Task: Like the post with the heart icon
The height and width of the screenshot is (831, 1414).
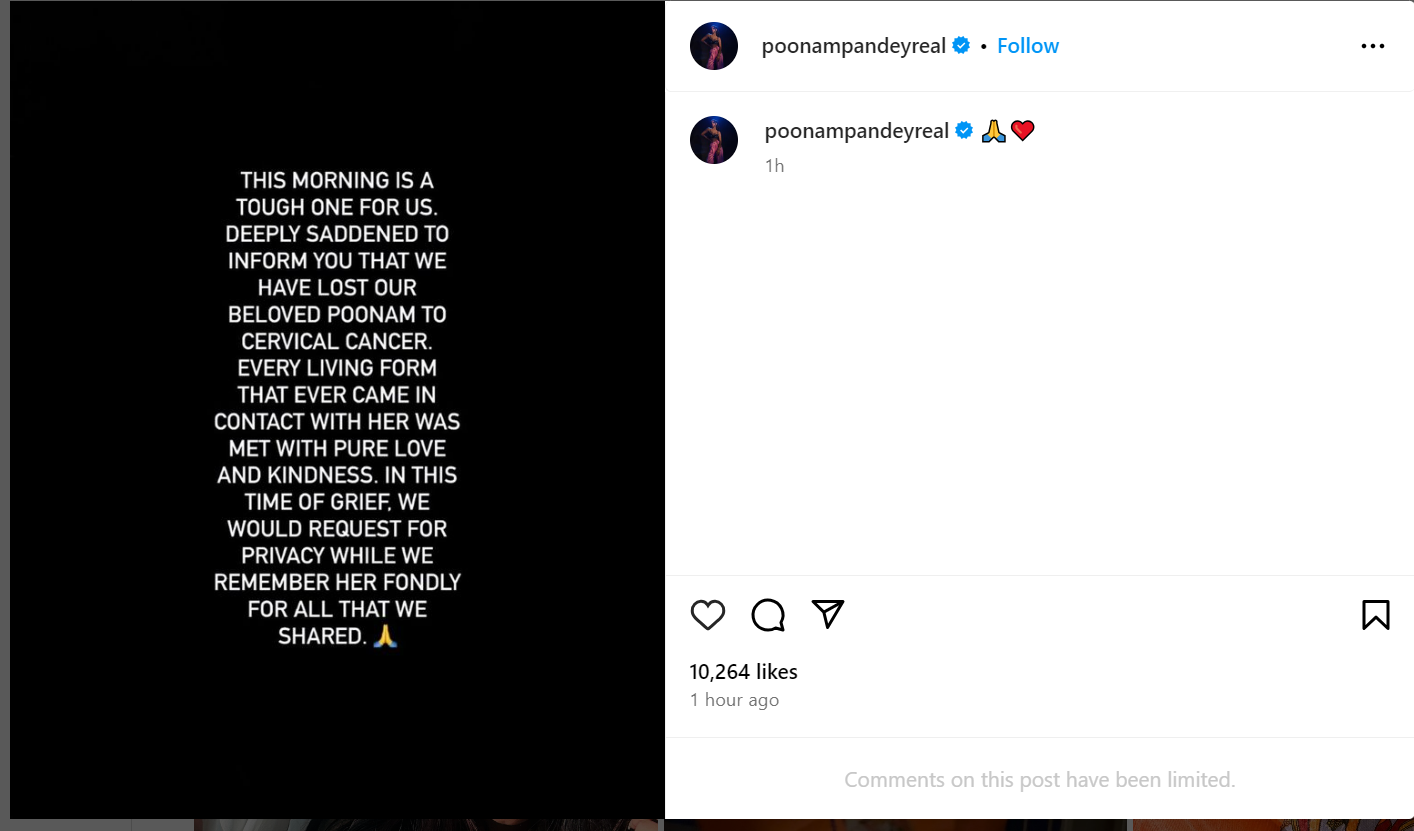Action: tap(707, 615)
